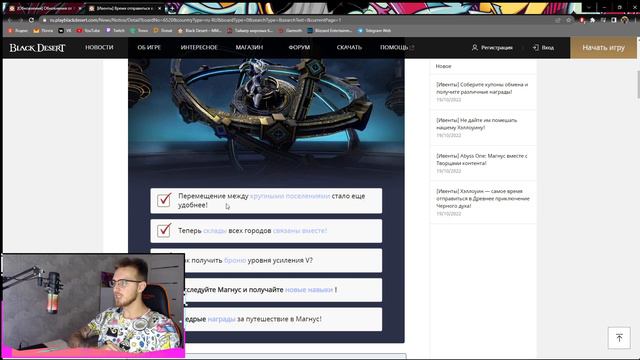The image size is (640, 360).
Task: Click the Вход login link
Action: [x=543, y=48]
